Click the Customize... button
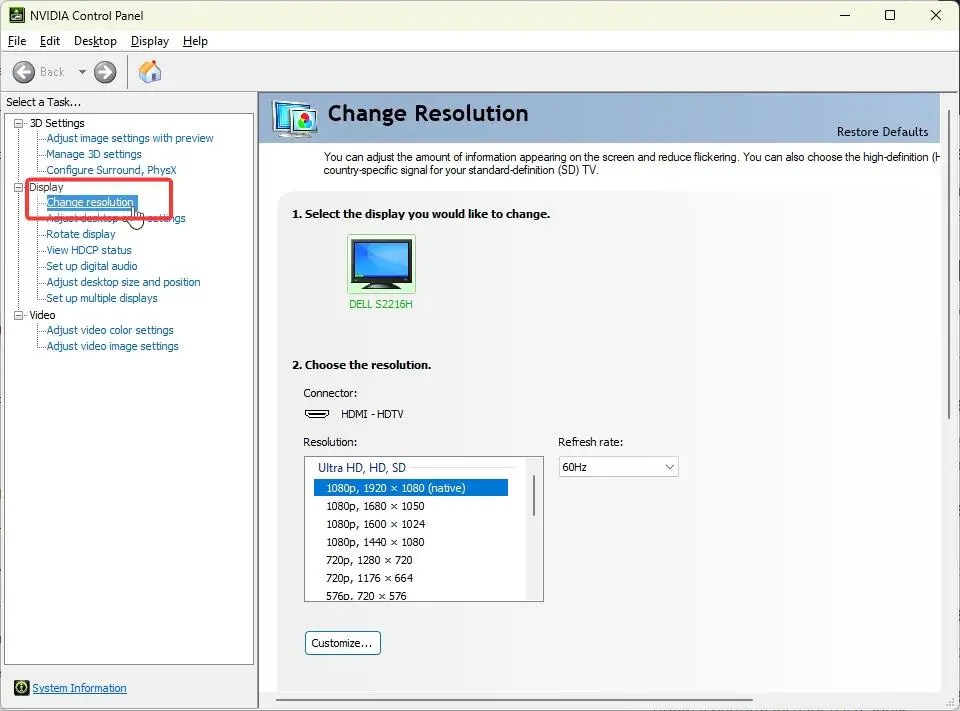This screenshot has height=711, width=960. coord(343,643)
